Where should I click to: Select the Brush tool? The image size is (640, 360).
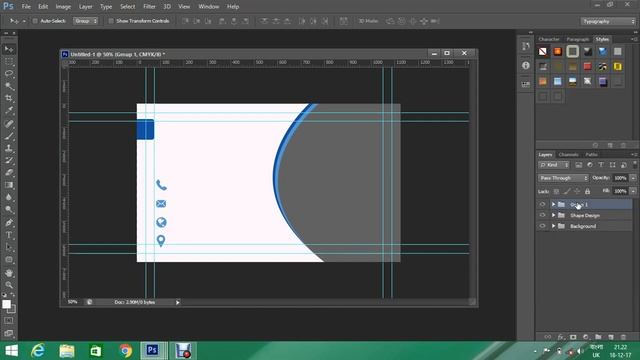click(x=9, y=136)
